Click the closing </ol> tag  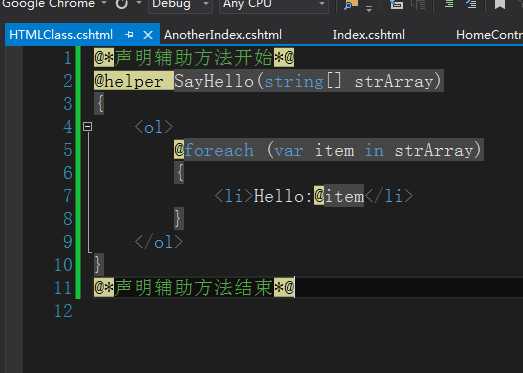158,242
